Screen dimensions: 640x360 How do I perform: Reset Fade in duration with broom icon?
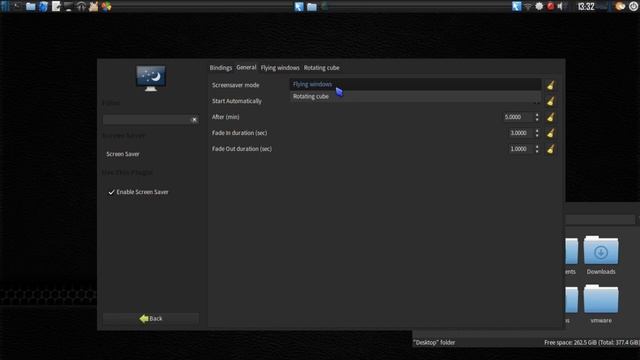click(x=551, y=133)
